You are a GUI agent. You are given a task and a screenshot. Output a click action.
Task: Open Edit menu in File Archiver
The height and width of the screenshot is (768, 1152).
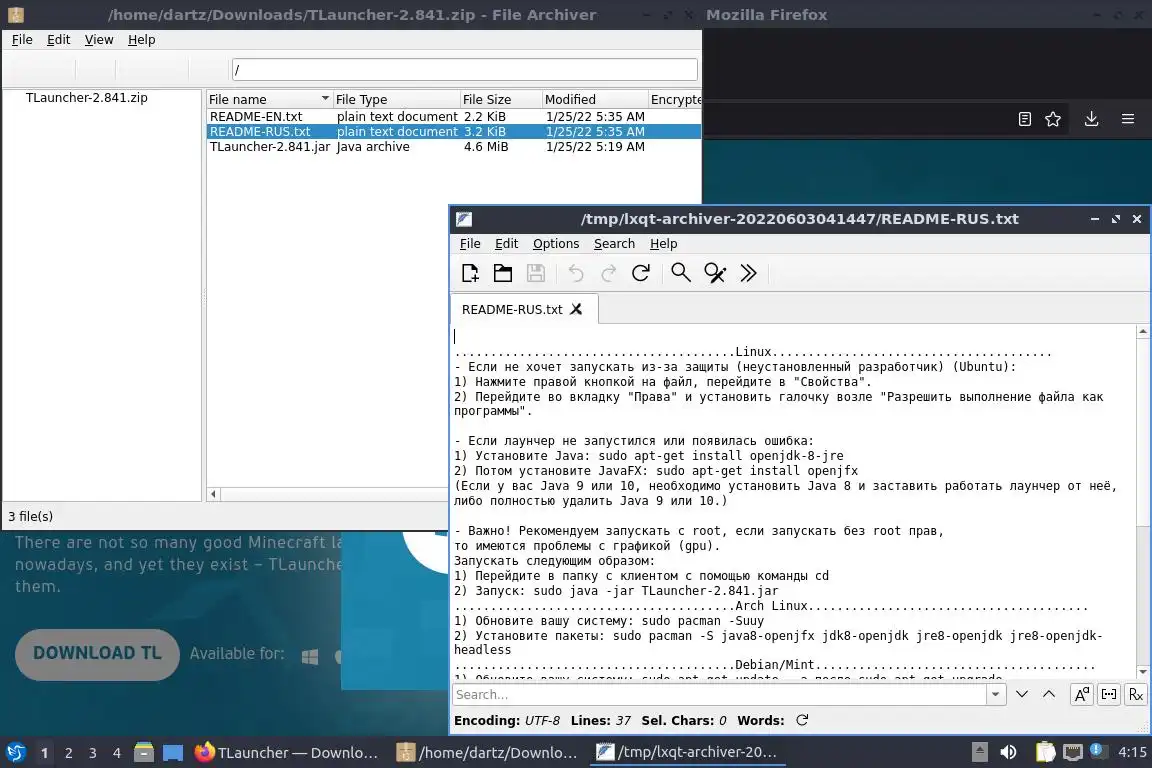(59, 40)
